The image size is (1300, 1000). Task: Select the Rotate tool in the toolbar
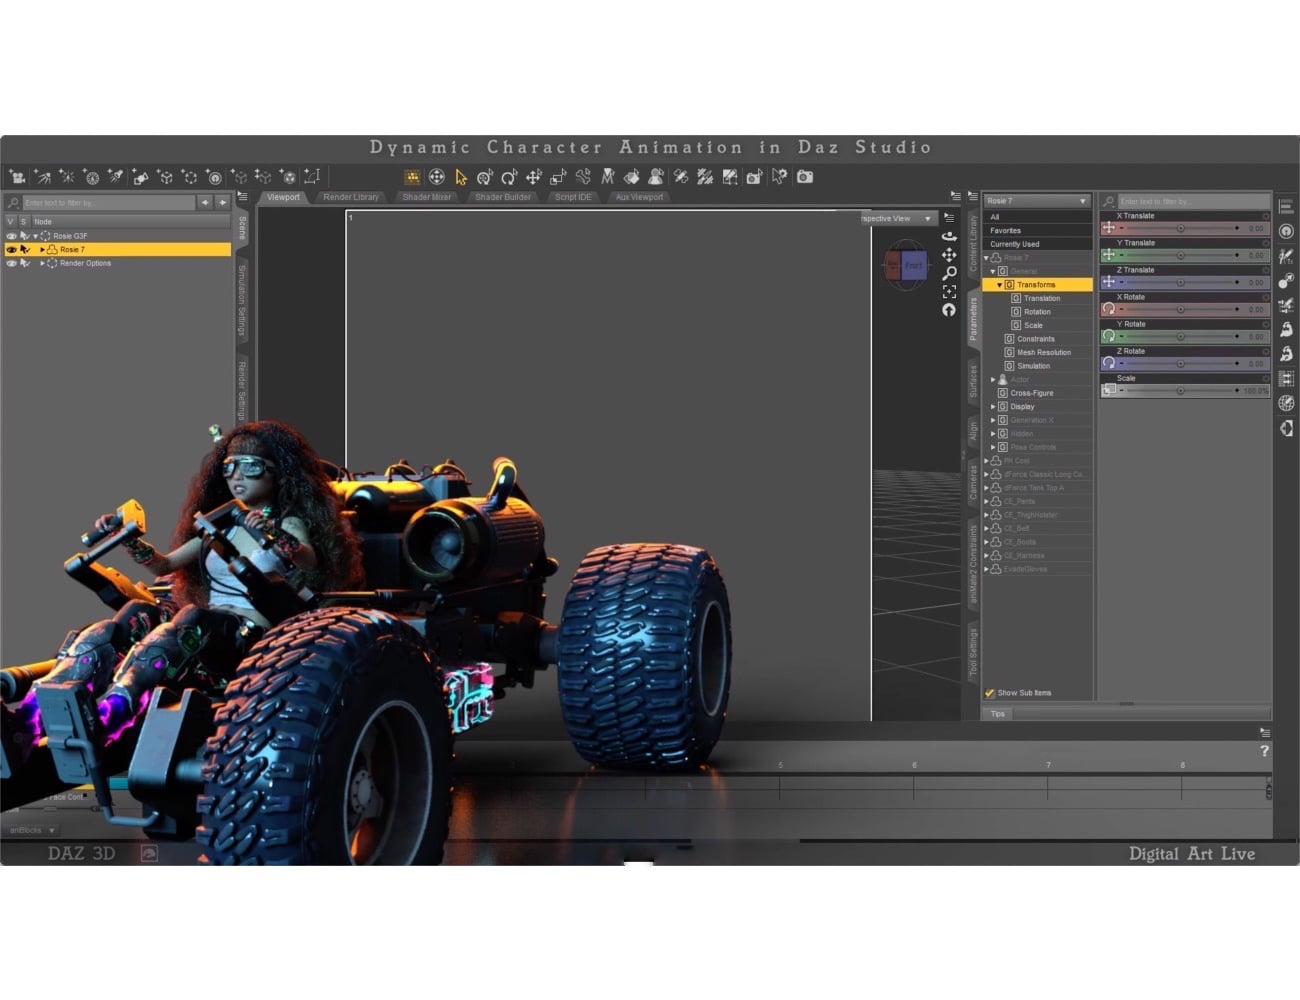click(x=507, y=177)
